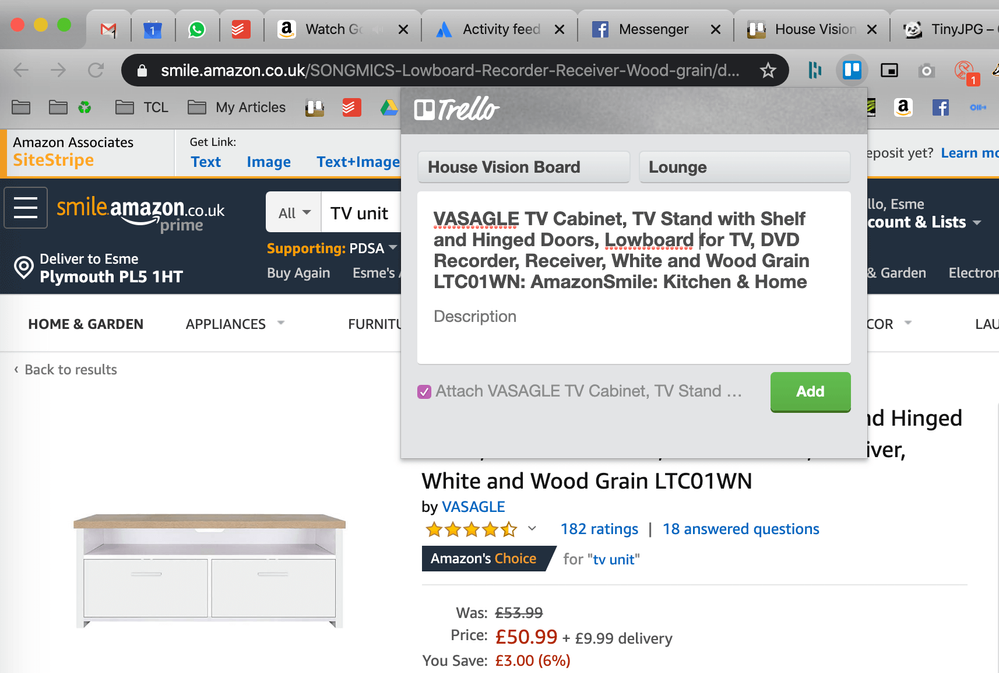The image size is (999, 673).
Task: Expand Supporting: PDSA charity dropdown
Action: coord(331,248)
